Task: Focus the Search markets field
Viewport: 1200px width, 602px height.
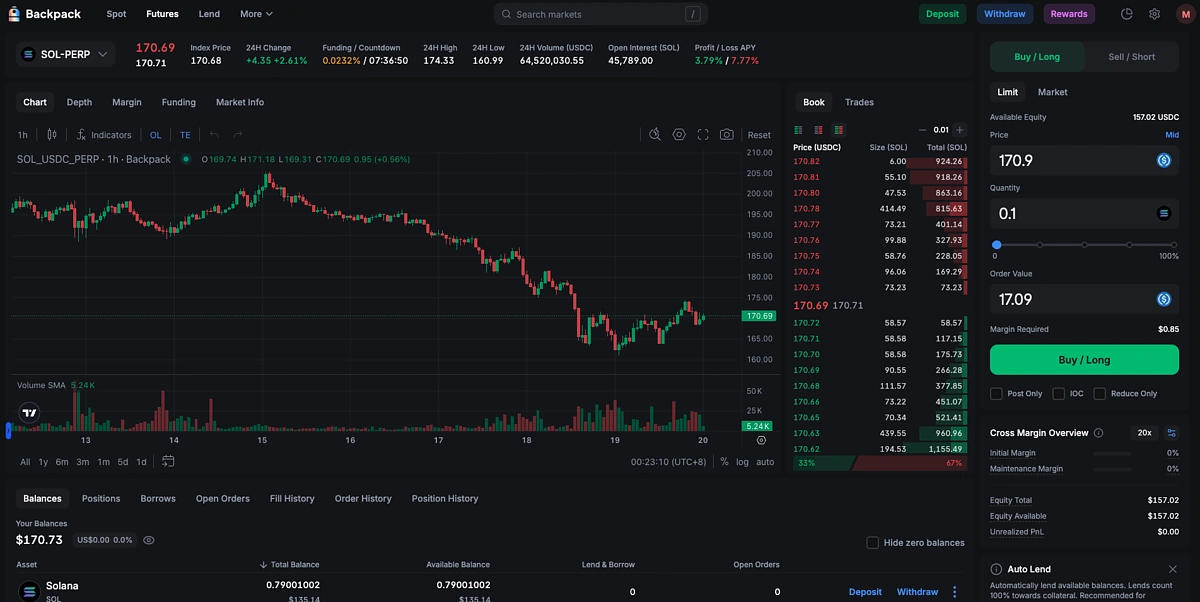Action: pos(600,14)
